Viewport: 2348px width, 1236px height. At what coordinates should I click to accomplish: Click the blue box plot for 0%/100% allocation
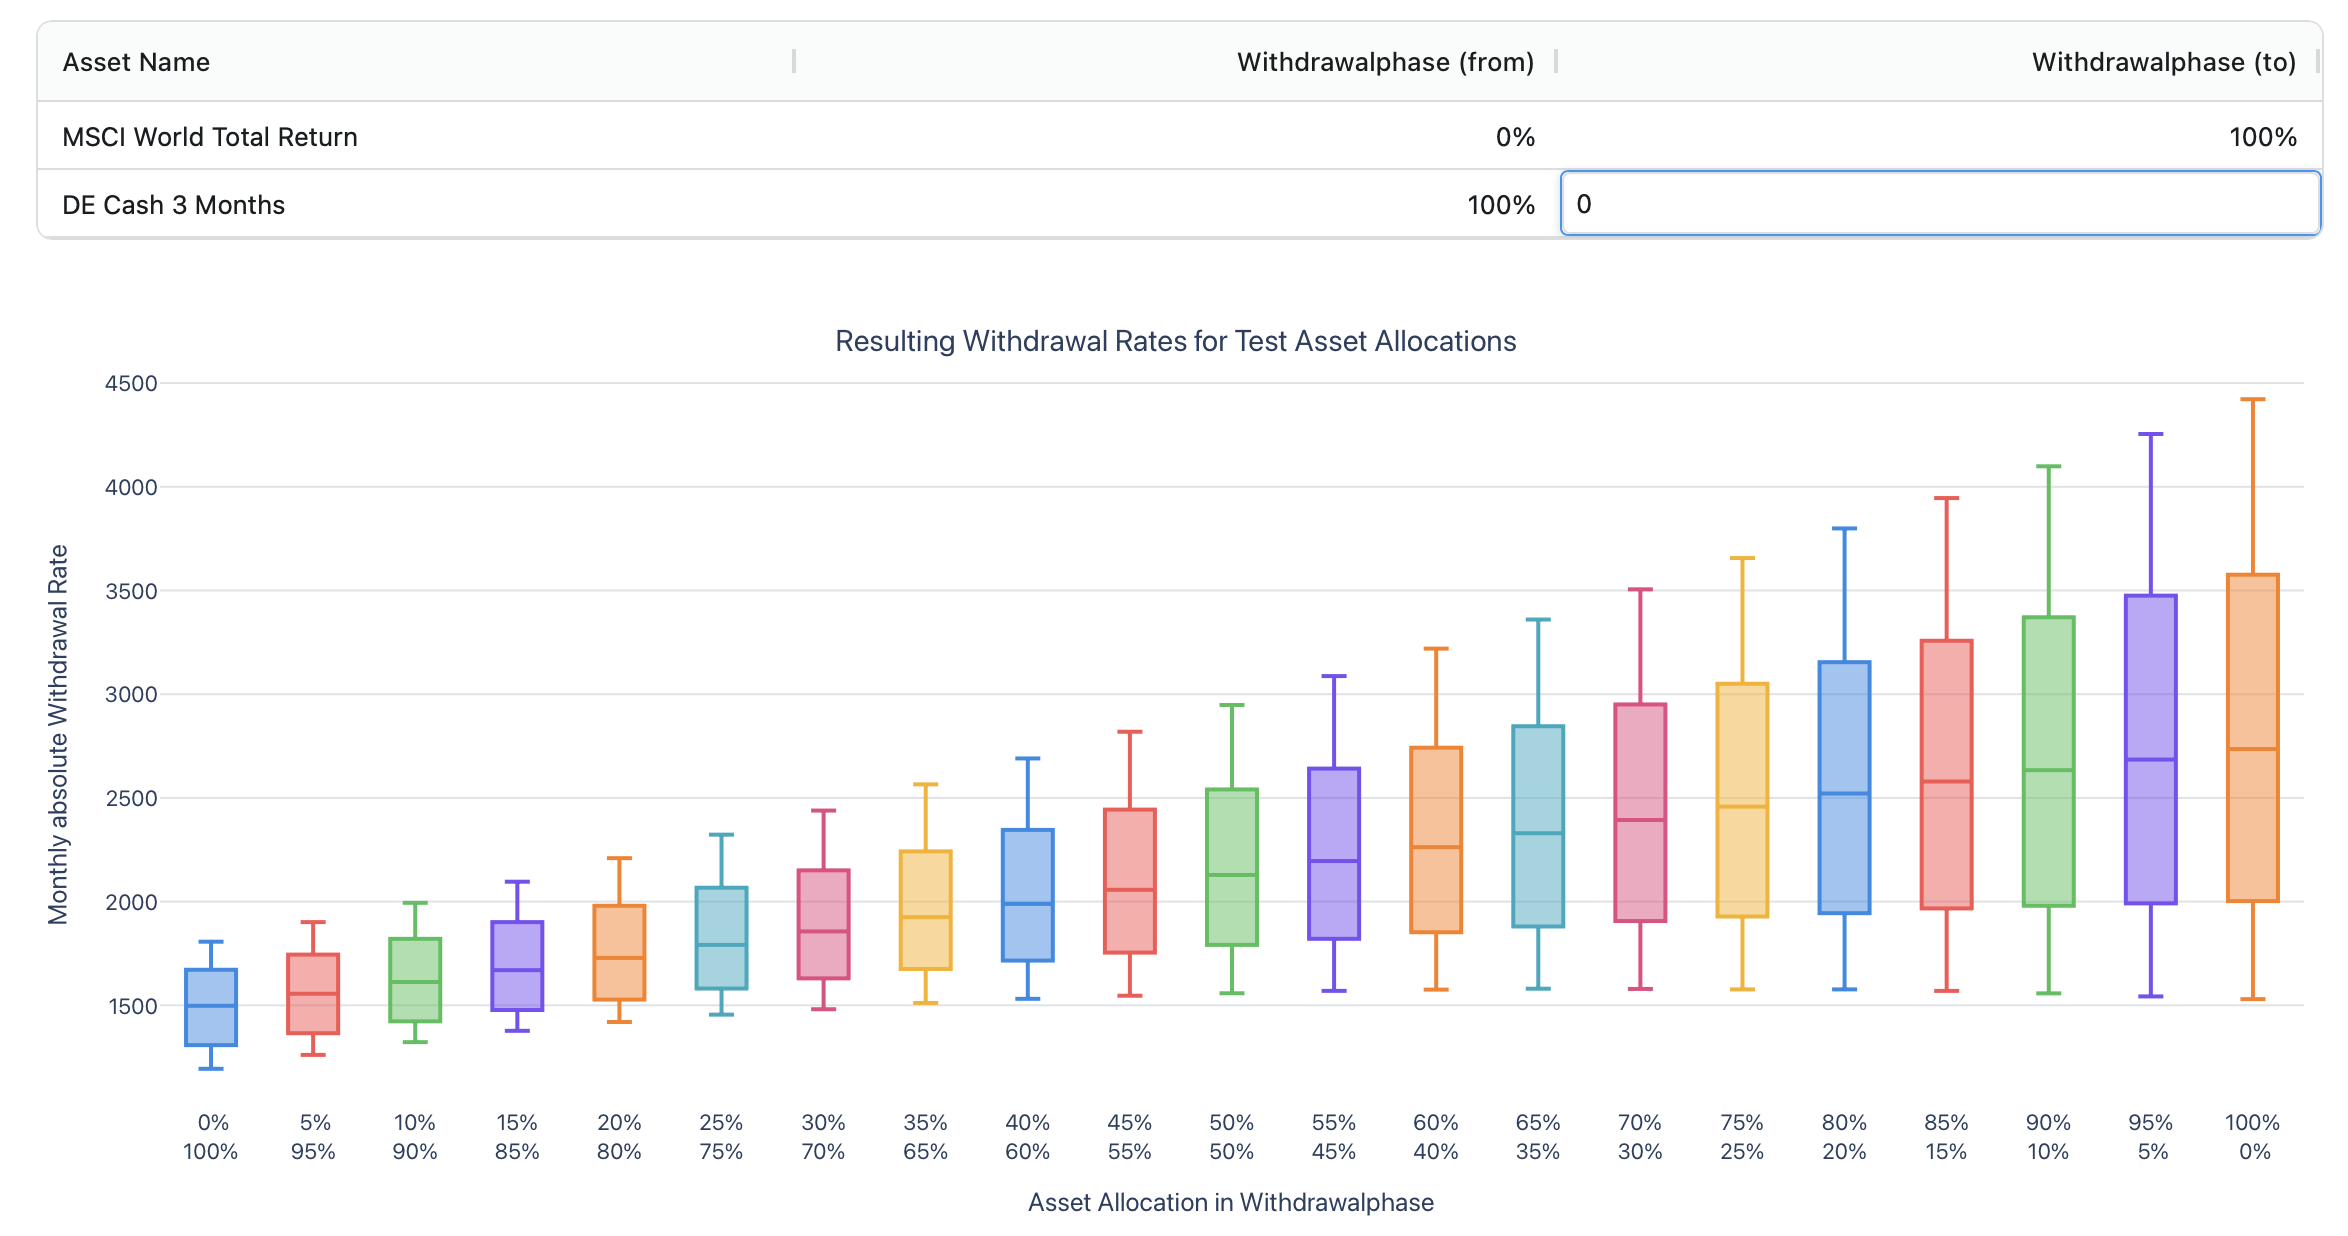tap(211, 1007)
